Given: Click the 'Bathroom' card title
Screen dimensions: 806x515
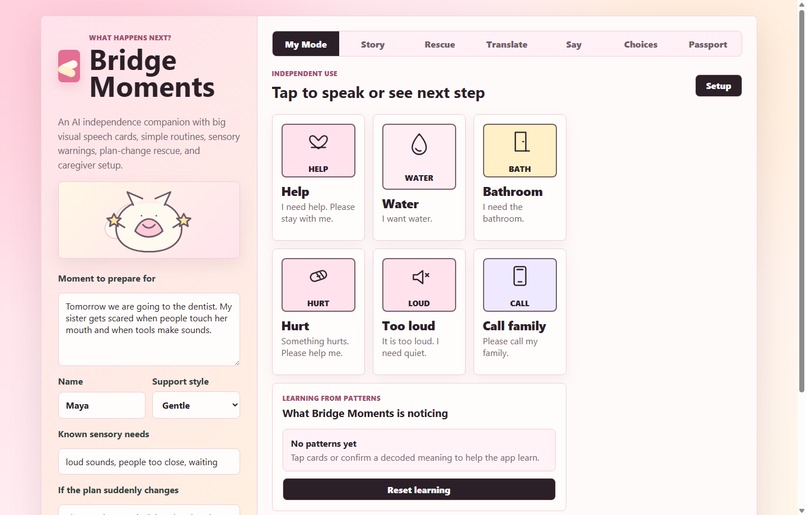Looking at the screenshot, I should pyautogui.click(x=512, y=192).
